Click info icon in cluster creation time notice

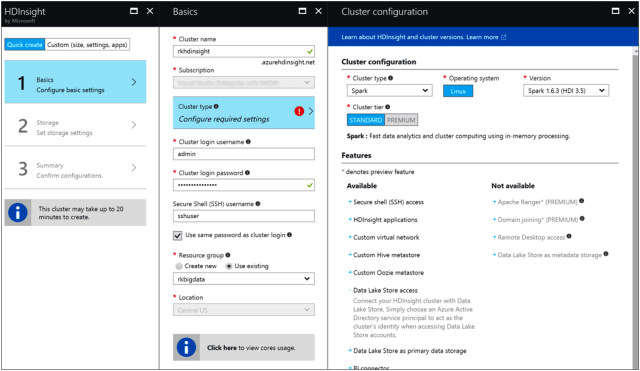tap(18, 213)
